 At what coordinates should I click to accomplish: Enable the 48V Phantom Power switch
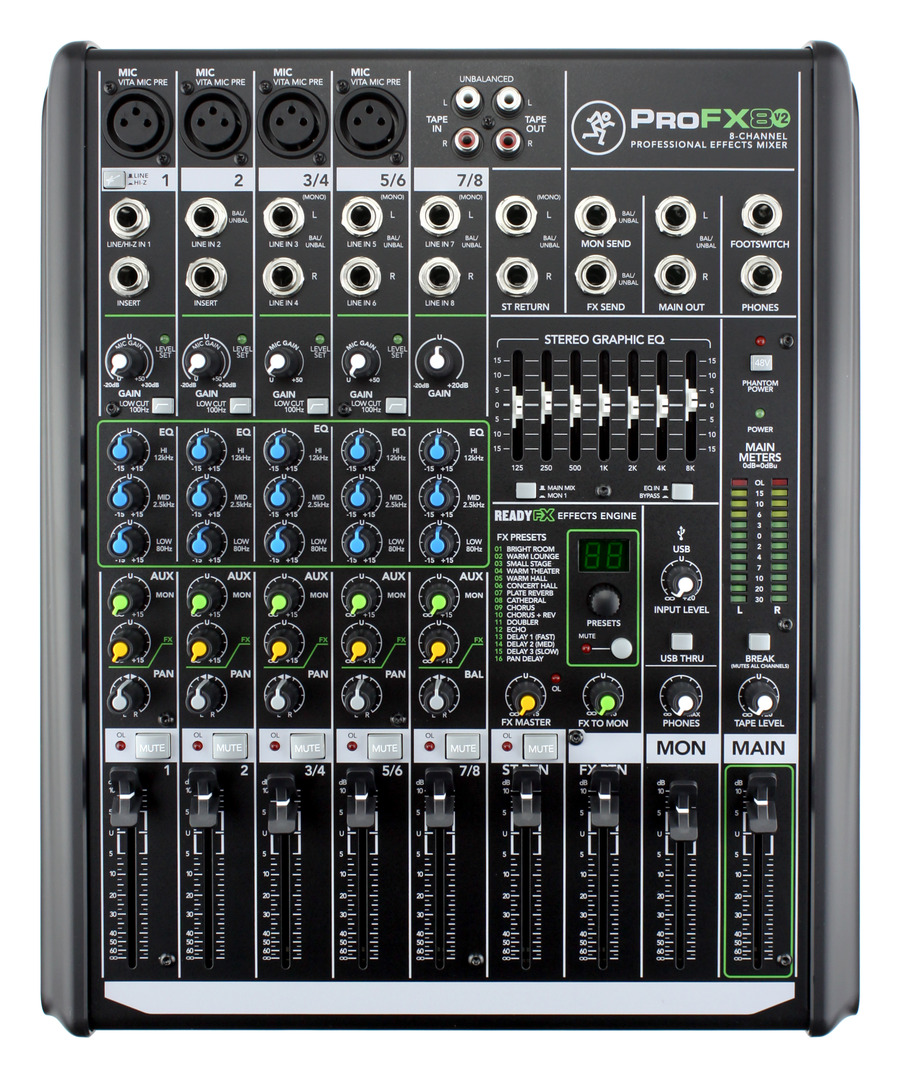760,361
